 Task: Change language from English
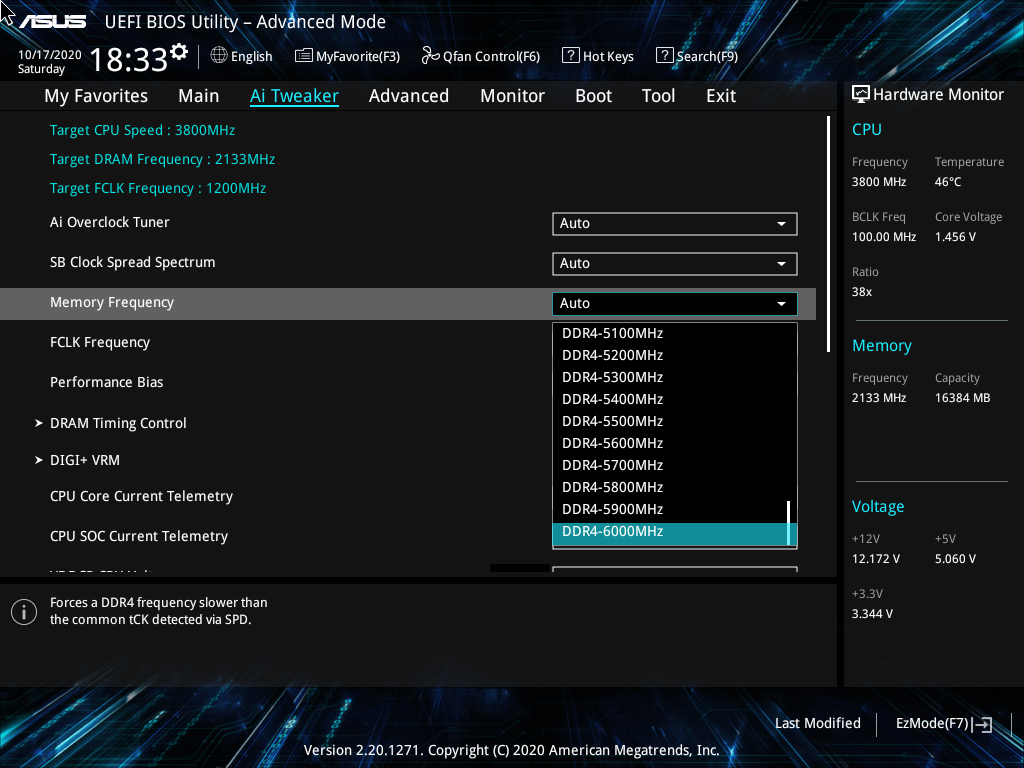[x=251, y=56]
